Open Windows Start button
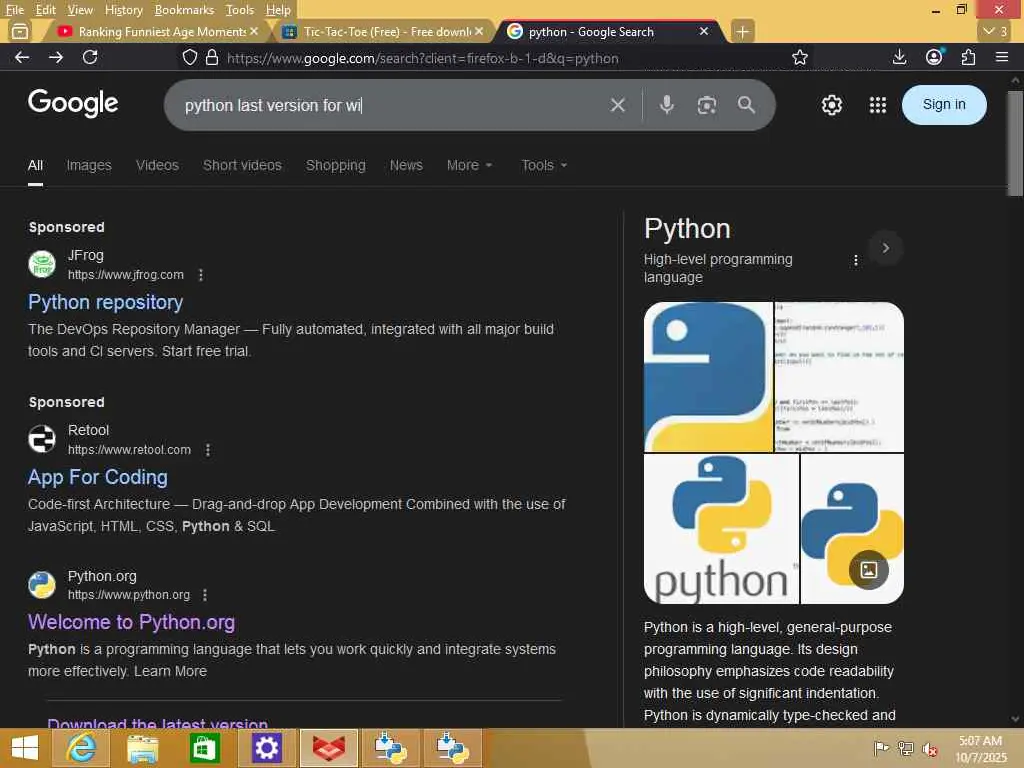 point(25,748)
